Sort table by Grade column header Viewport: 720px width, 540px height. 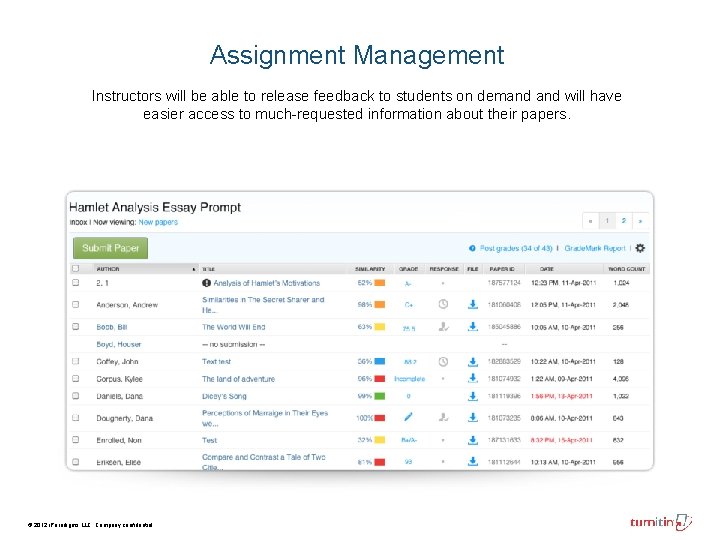[x=408, y=269]
